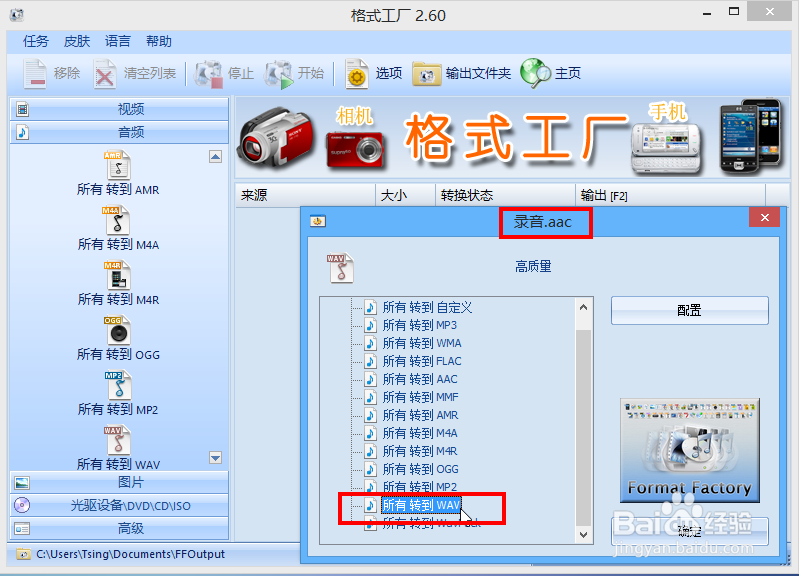Open 选项 options gear icon

(x=357, y=74)
